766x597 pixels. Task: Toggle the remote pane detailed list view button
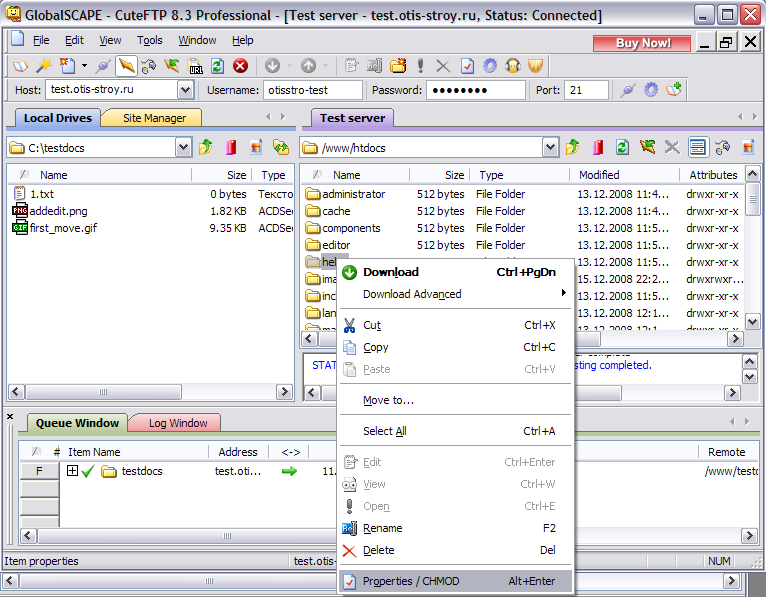pos(698,147)
